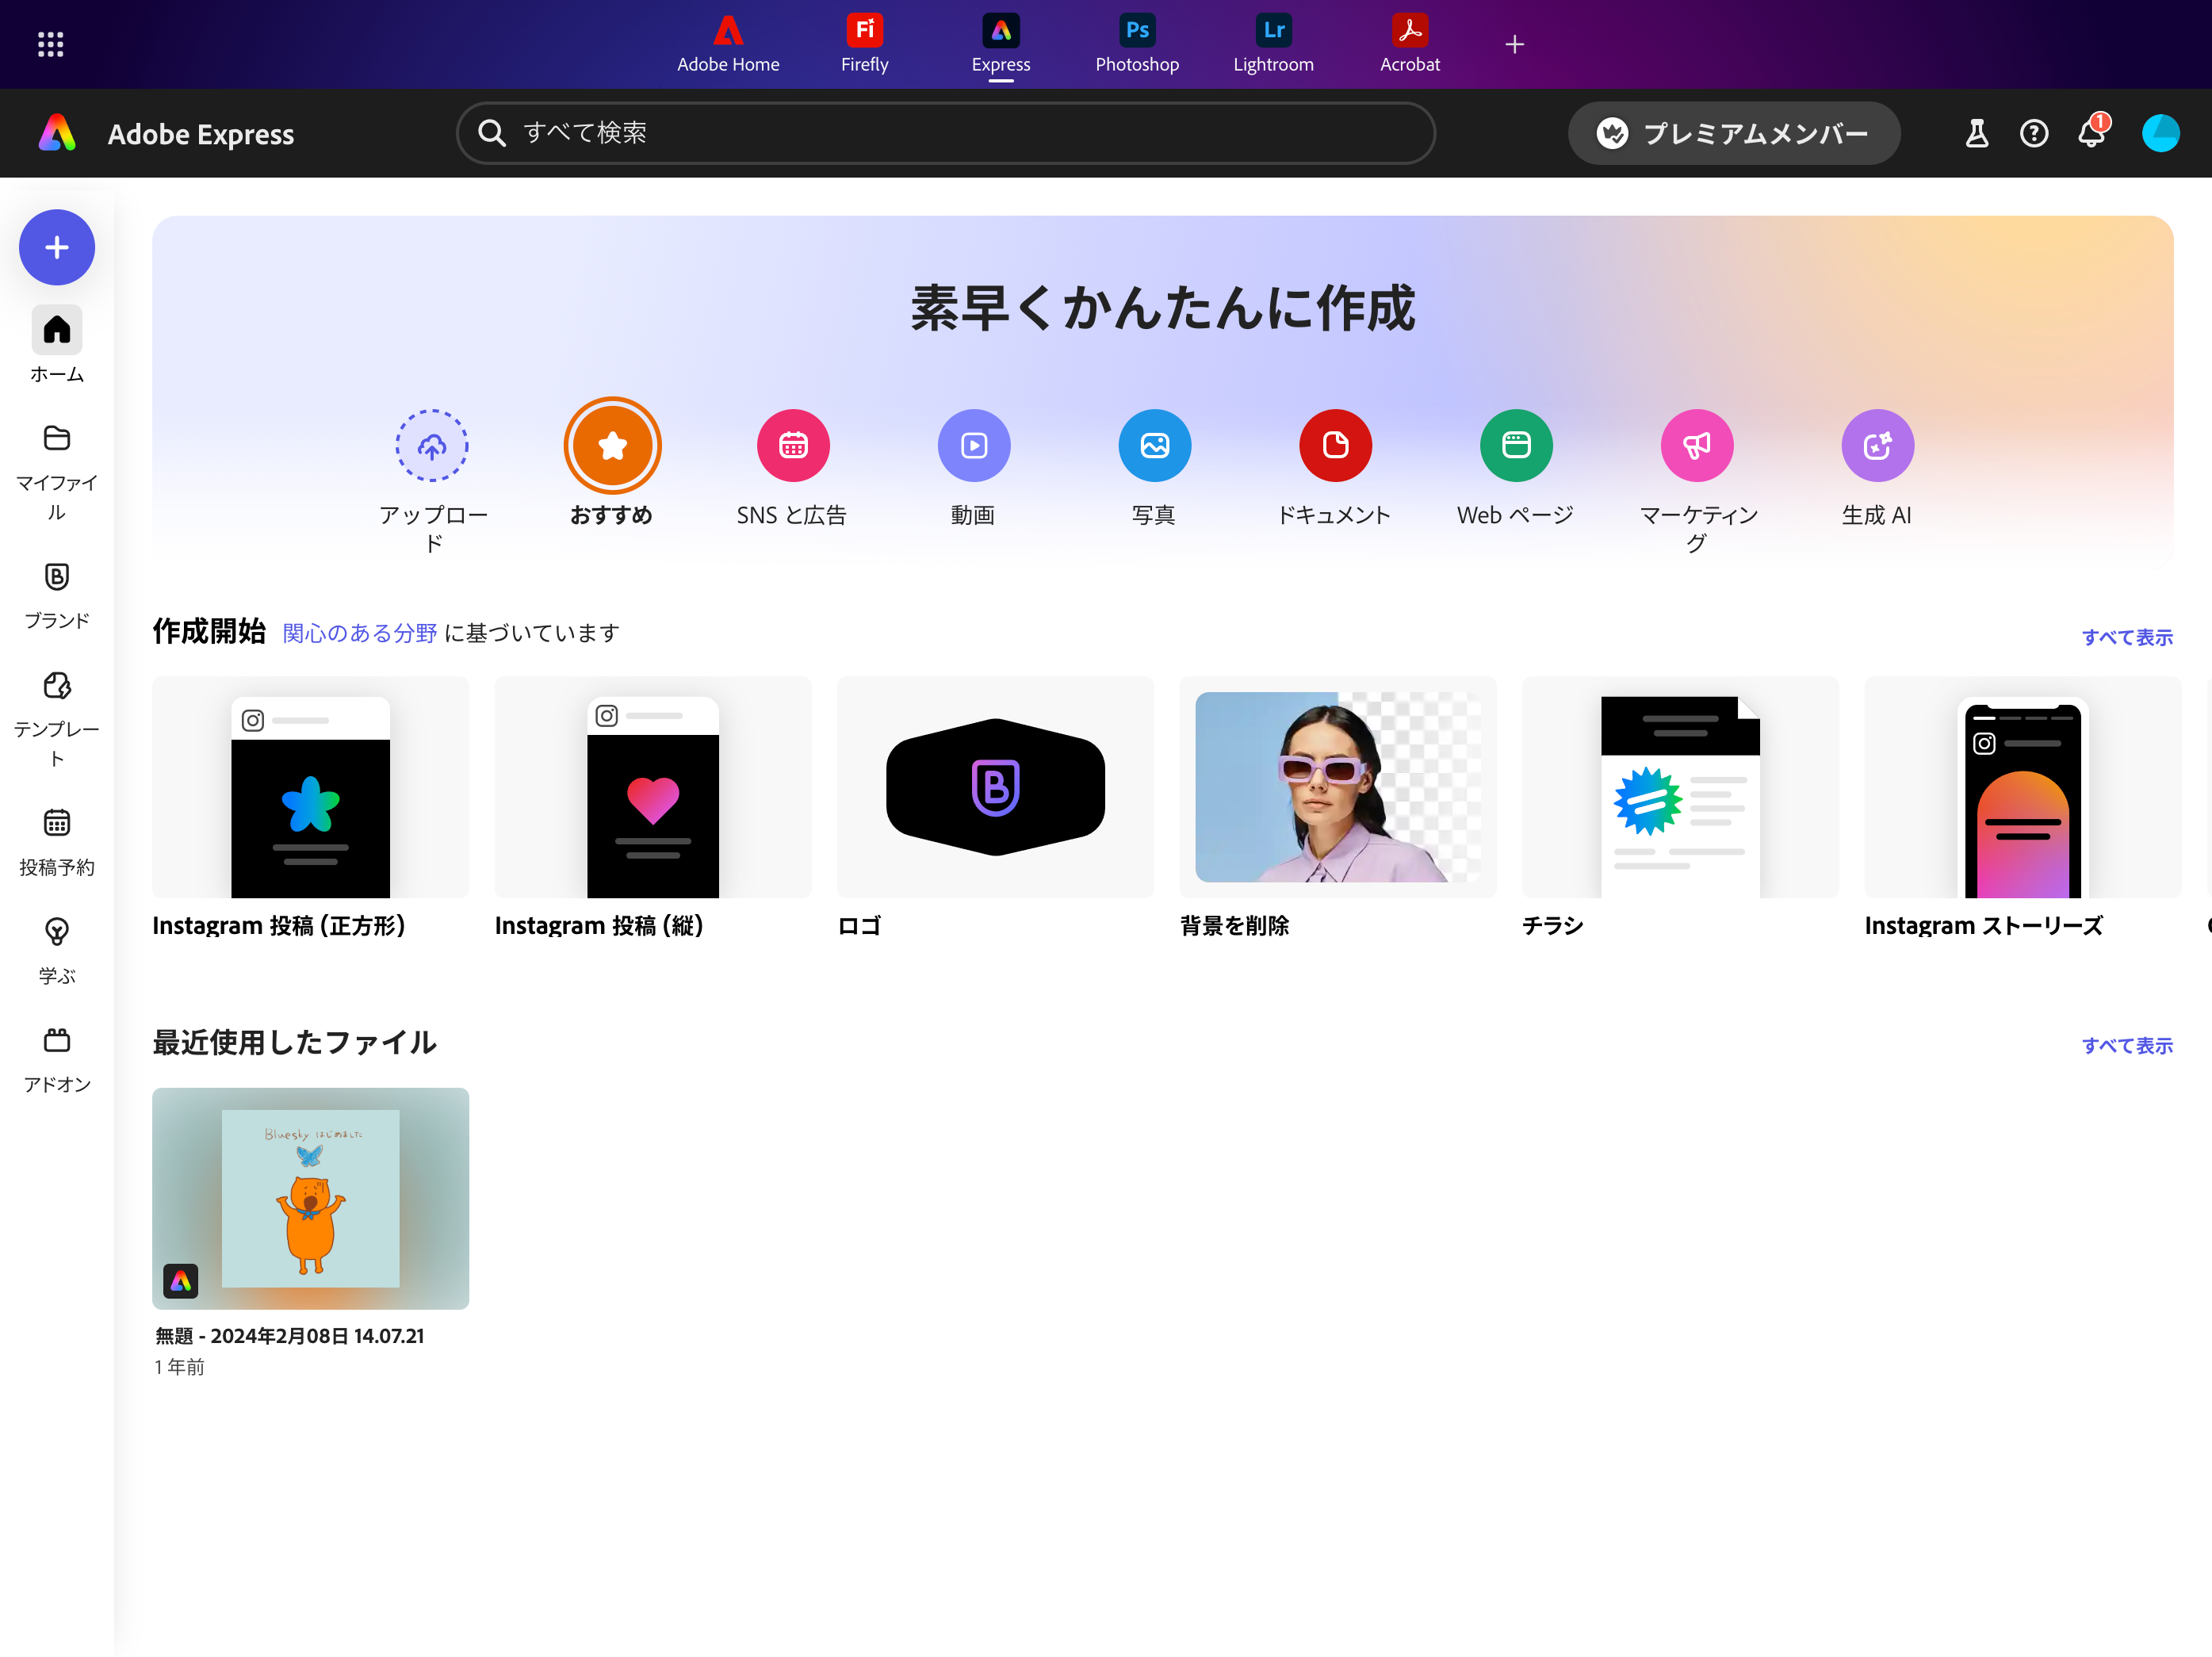Select the マーケティング category

[1697, 445]
